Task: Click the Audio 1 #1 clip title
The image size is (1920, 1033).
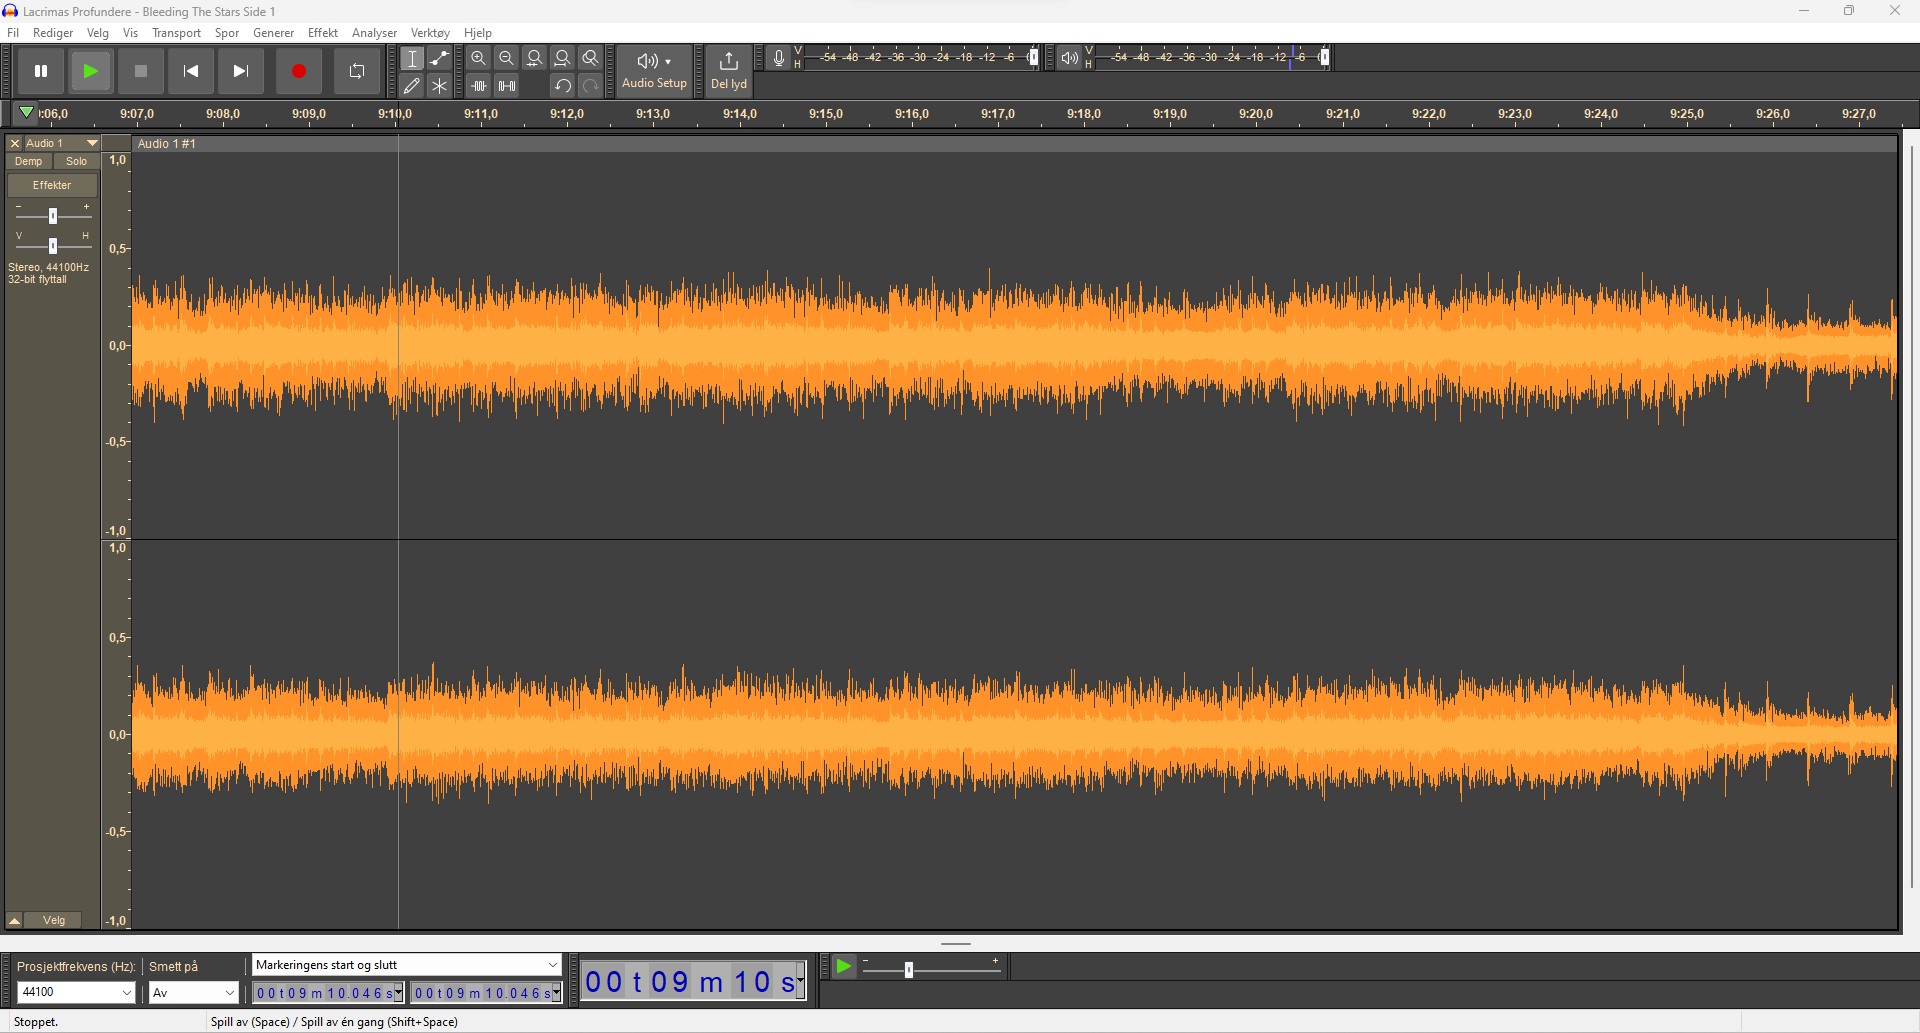Action: tap(167, 144)
